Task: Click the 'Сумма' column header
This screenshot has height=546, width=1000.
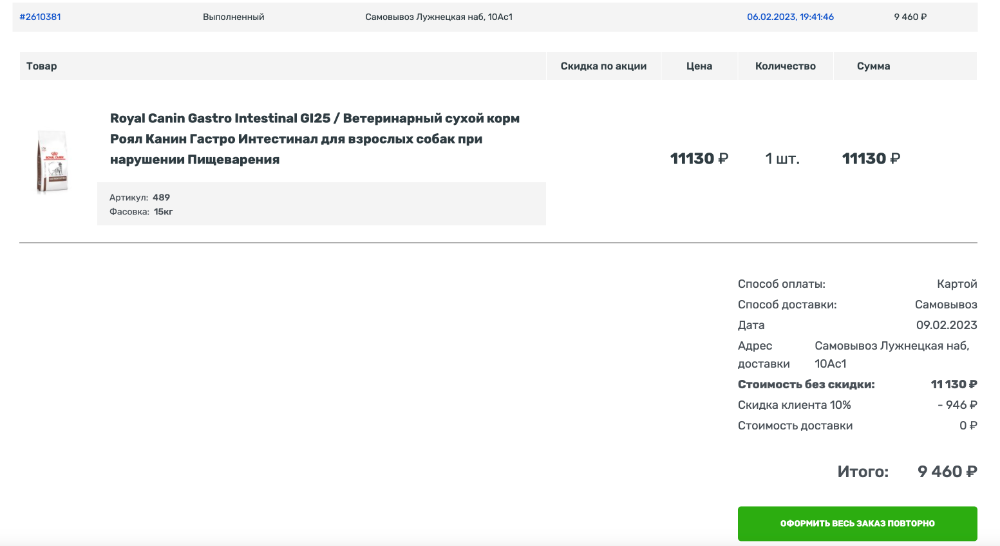Action: [873, 66]
